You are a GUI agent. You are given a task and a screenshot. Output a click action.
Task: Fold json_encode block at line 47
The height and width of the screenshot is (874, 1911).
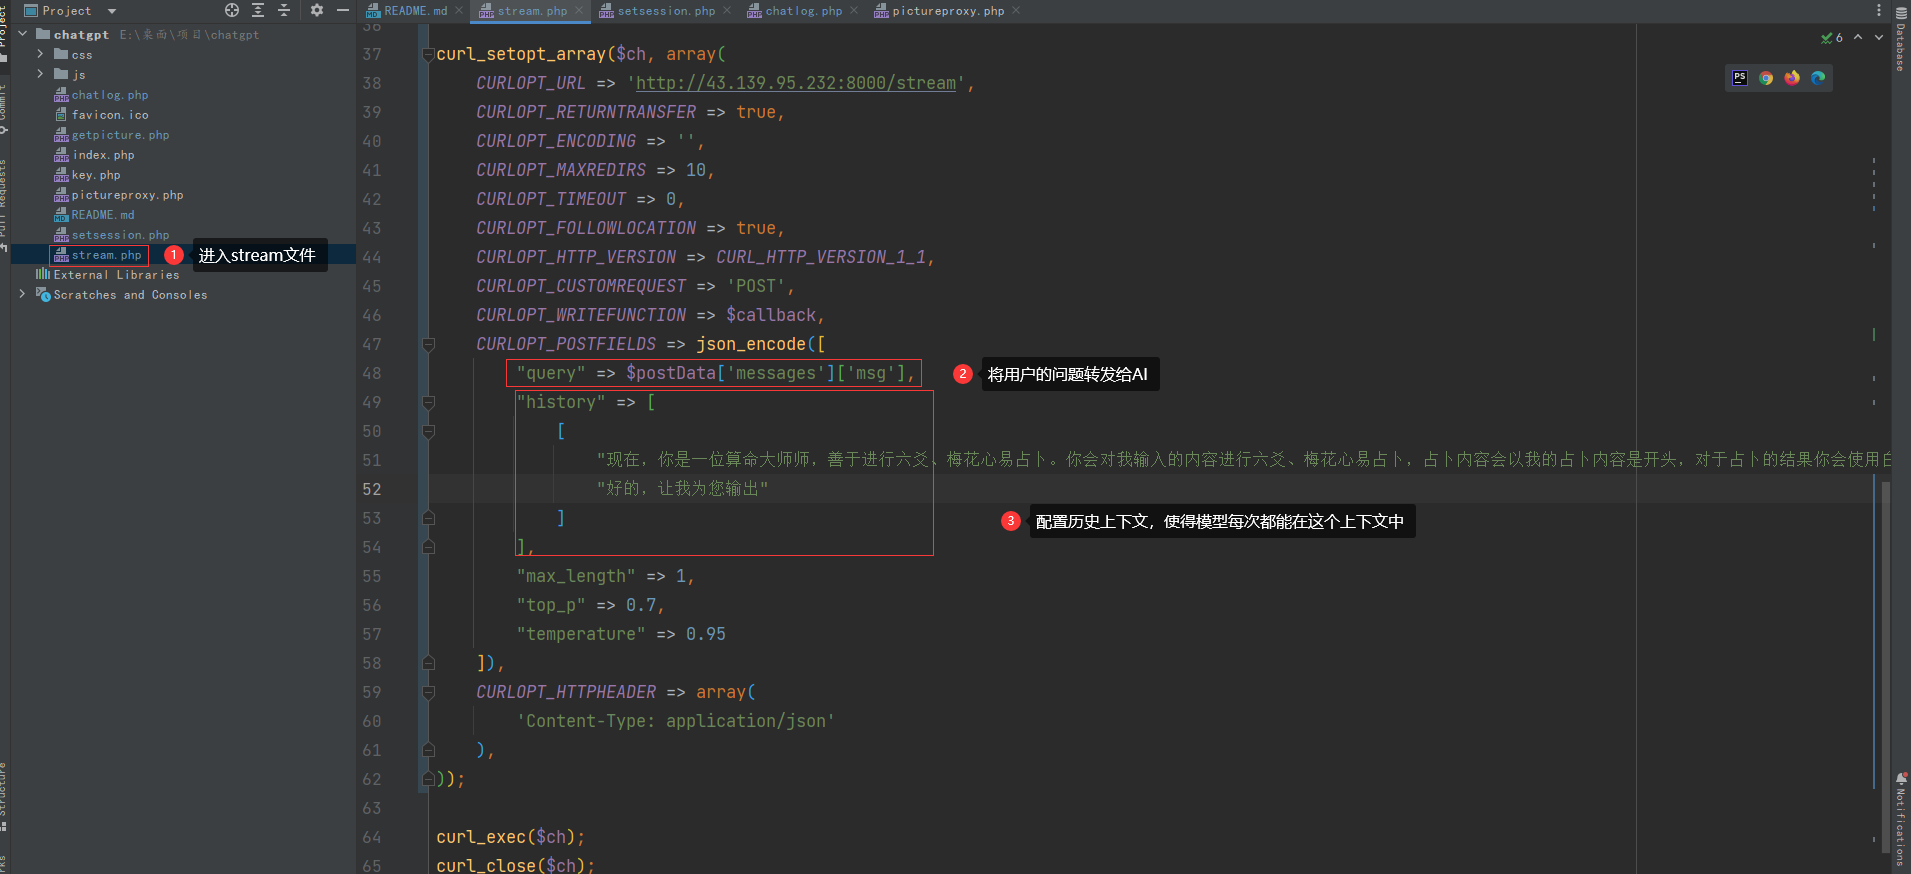point(428,344)
